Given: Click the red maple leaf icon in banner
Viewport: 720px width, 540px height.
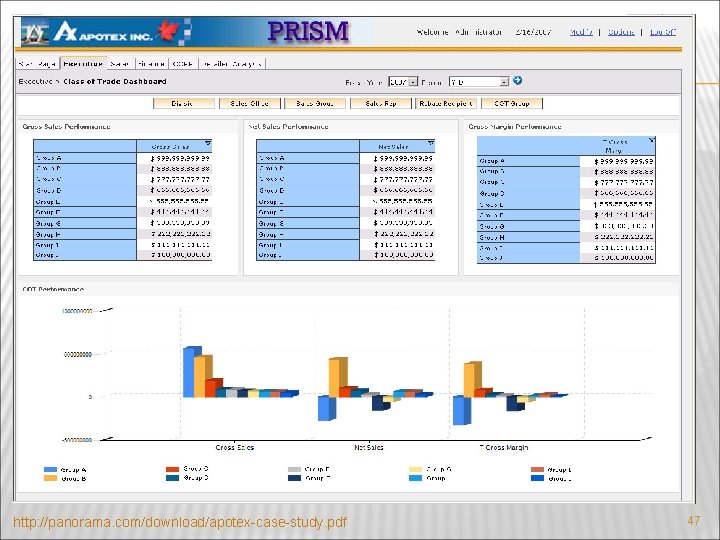Looking at the screenshot, I should click(168, 31).
